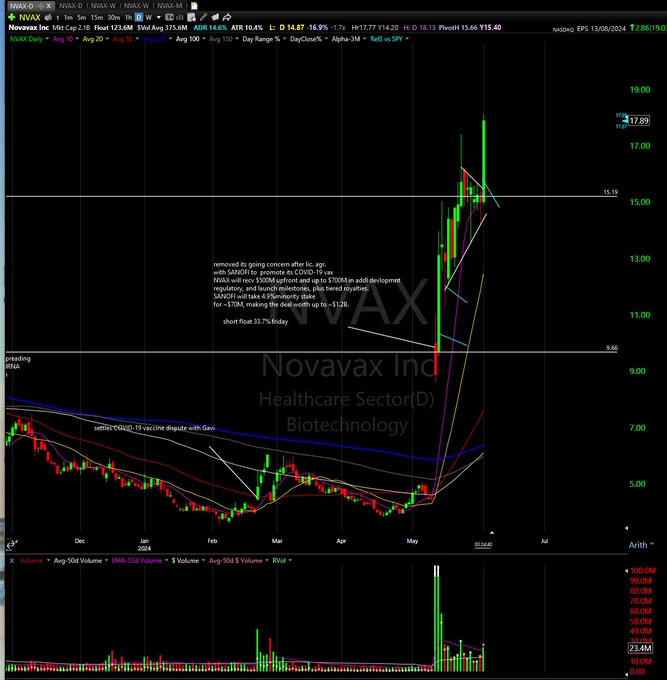This screenshot has height=680, width=667.
Task: Close the active NVAX-D tab
Action: [x=49, y=6]
